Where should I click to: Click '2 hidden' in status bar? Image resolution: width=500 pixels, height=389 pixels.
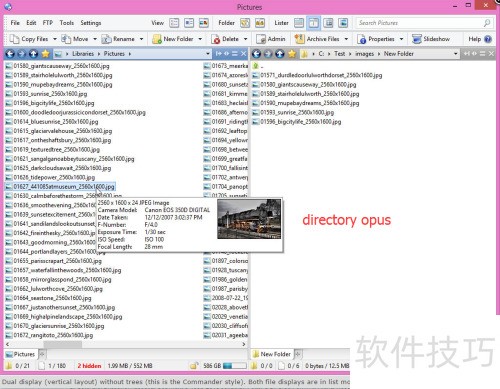89,366
